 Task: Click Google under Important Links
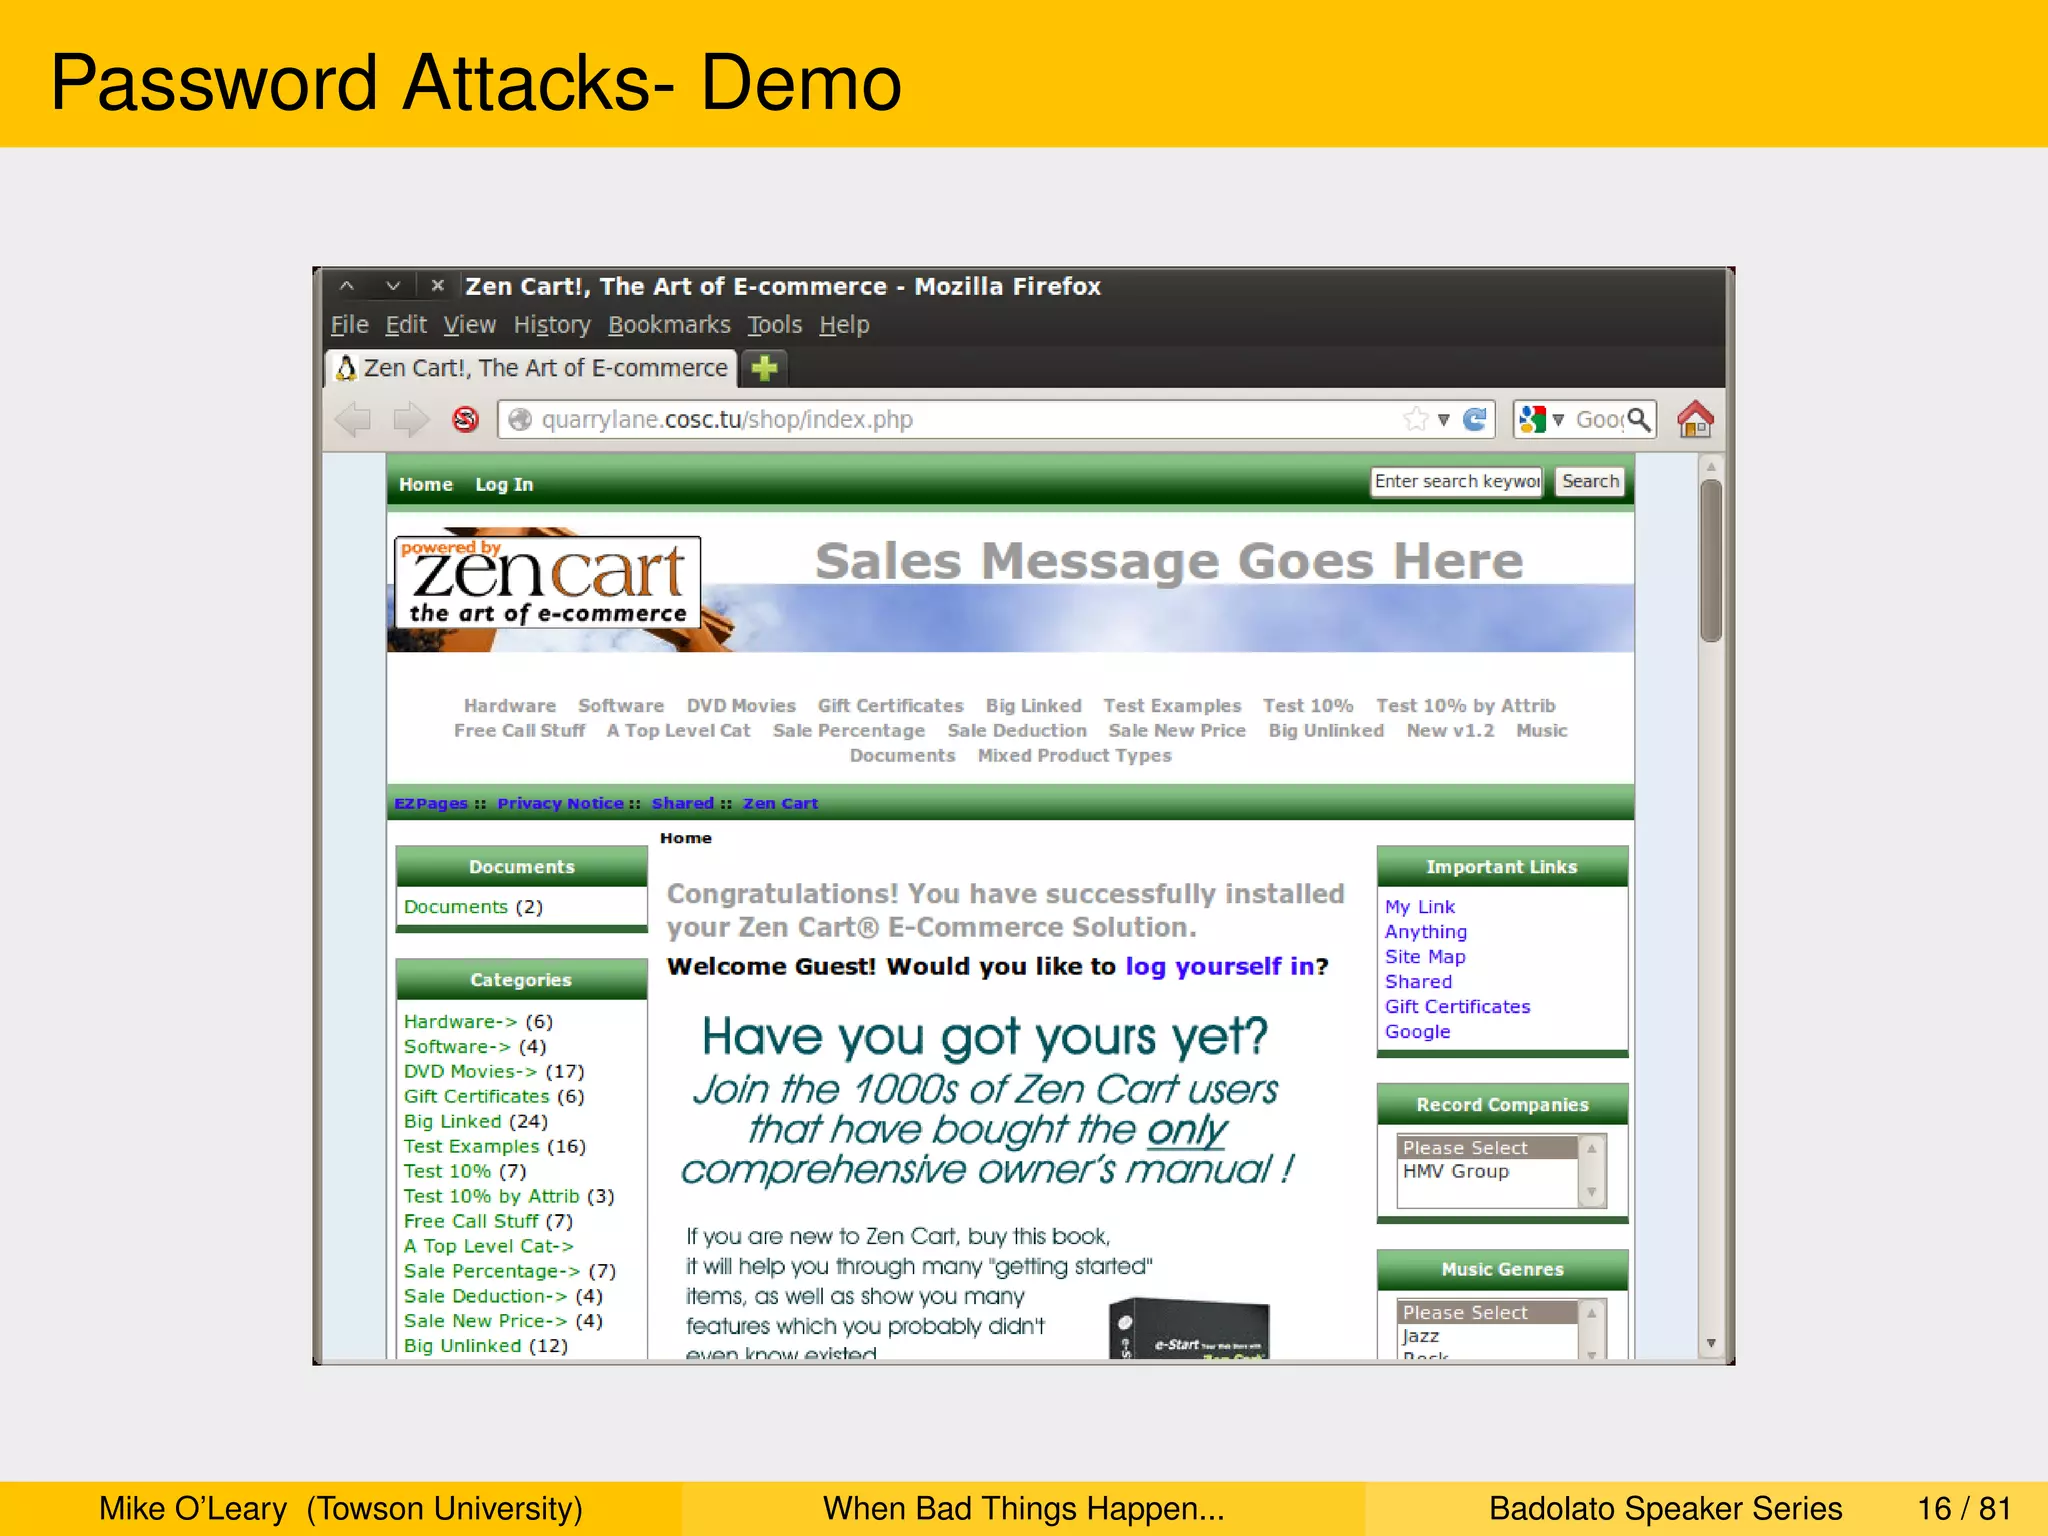(1418, 1032)
